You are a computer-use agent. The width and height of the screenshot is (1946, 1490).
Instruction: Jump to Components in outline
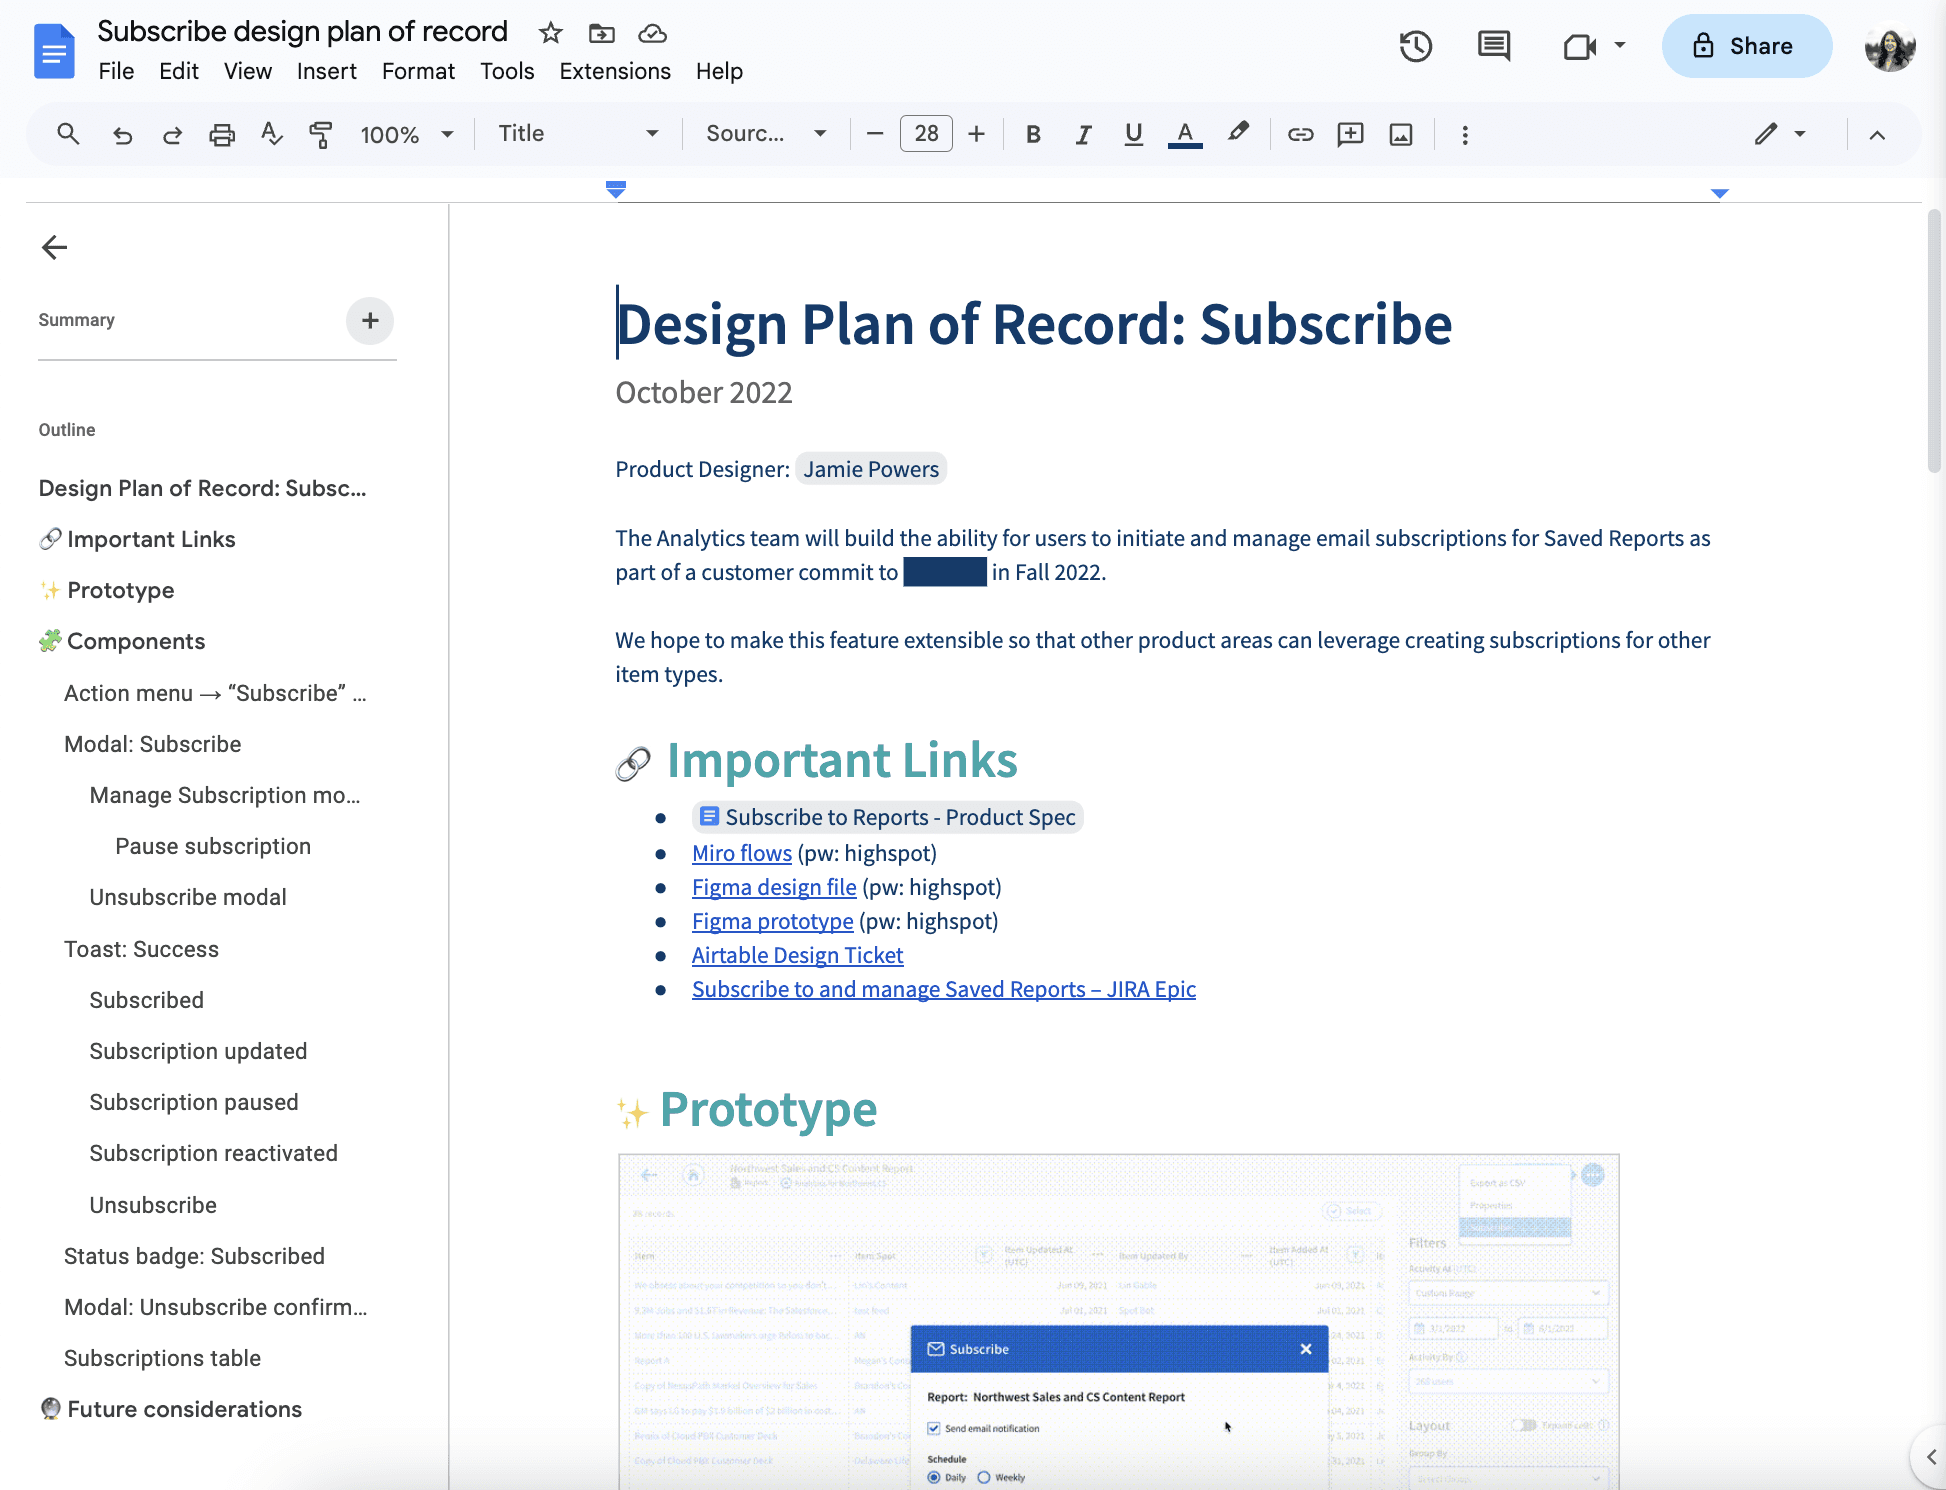tap(136, 641)
